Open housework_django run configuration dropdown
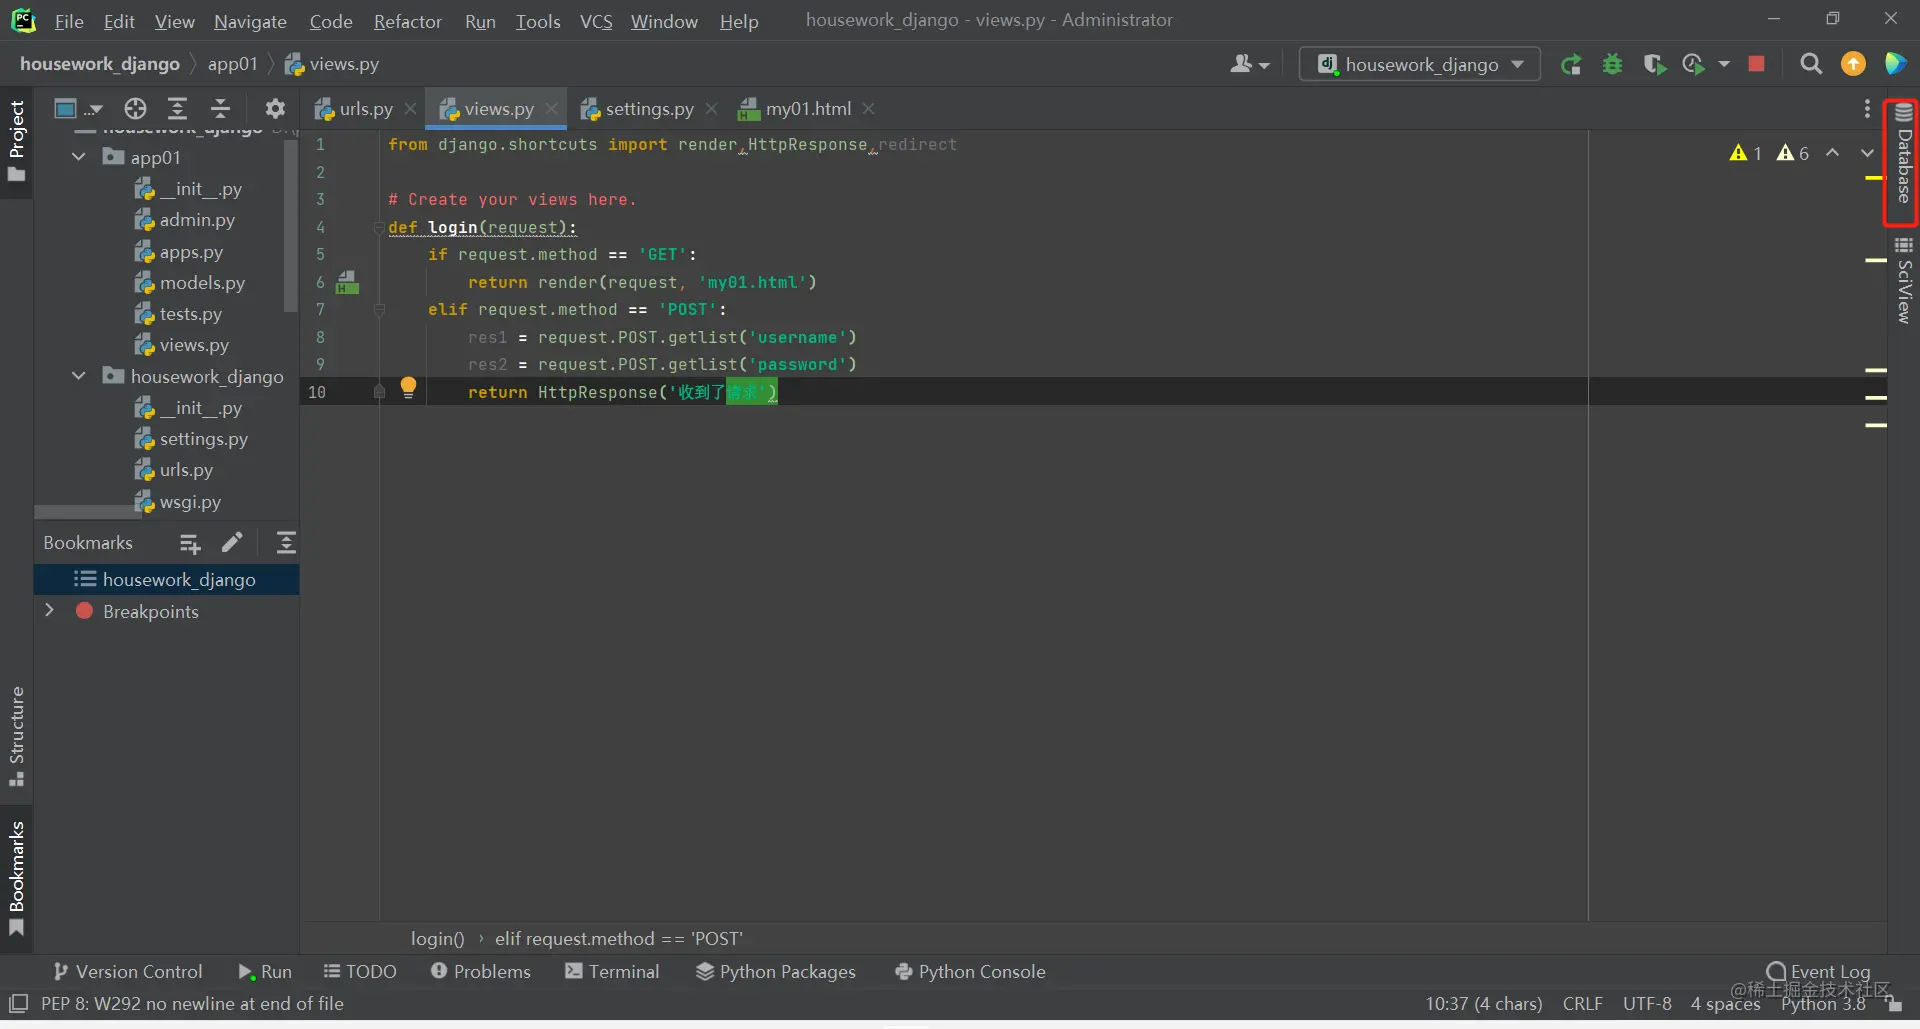1920x1029 pixels. tap(1420, 65)
